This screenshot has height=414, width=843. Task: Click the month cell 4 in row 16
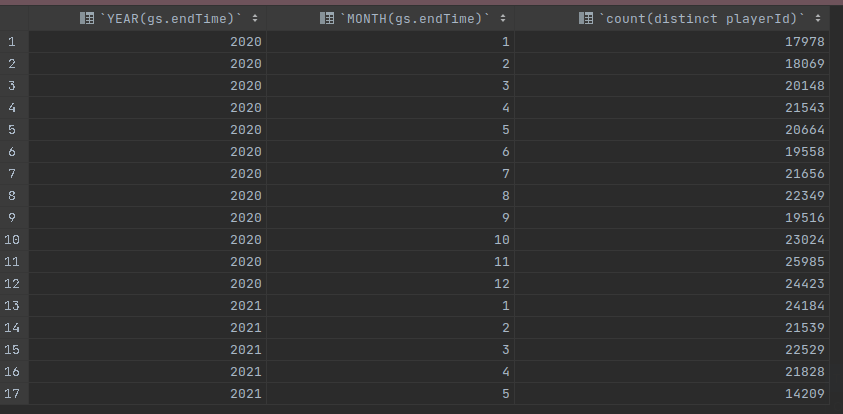pos(390,372)
